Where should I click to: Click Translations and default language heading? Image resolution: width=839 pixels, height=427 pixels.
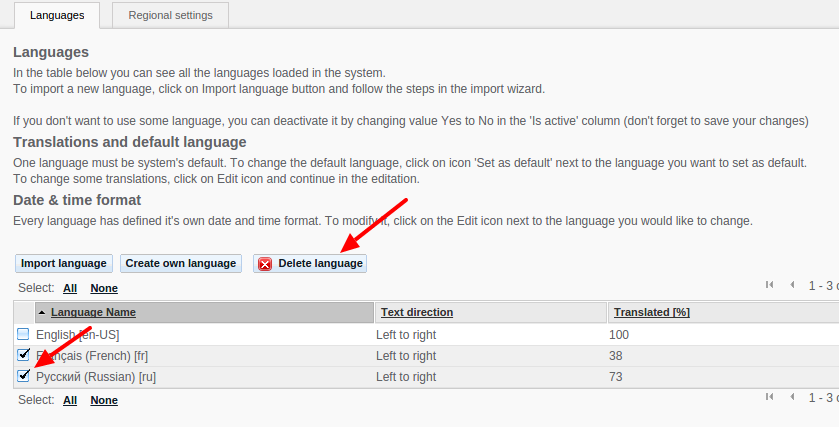129,142
